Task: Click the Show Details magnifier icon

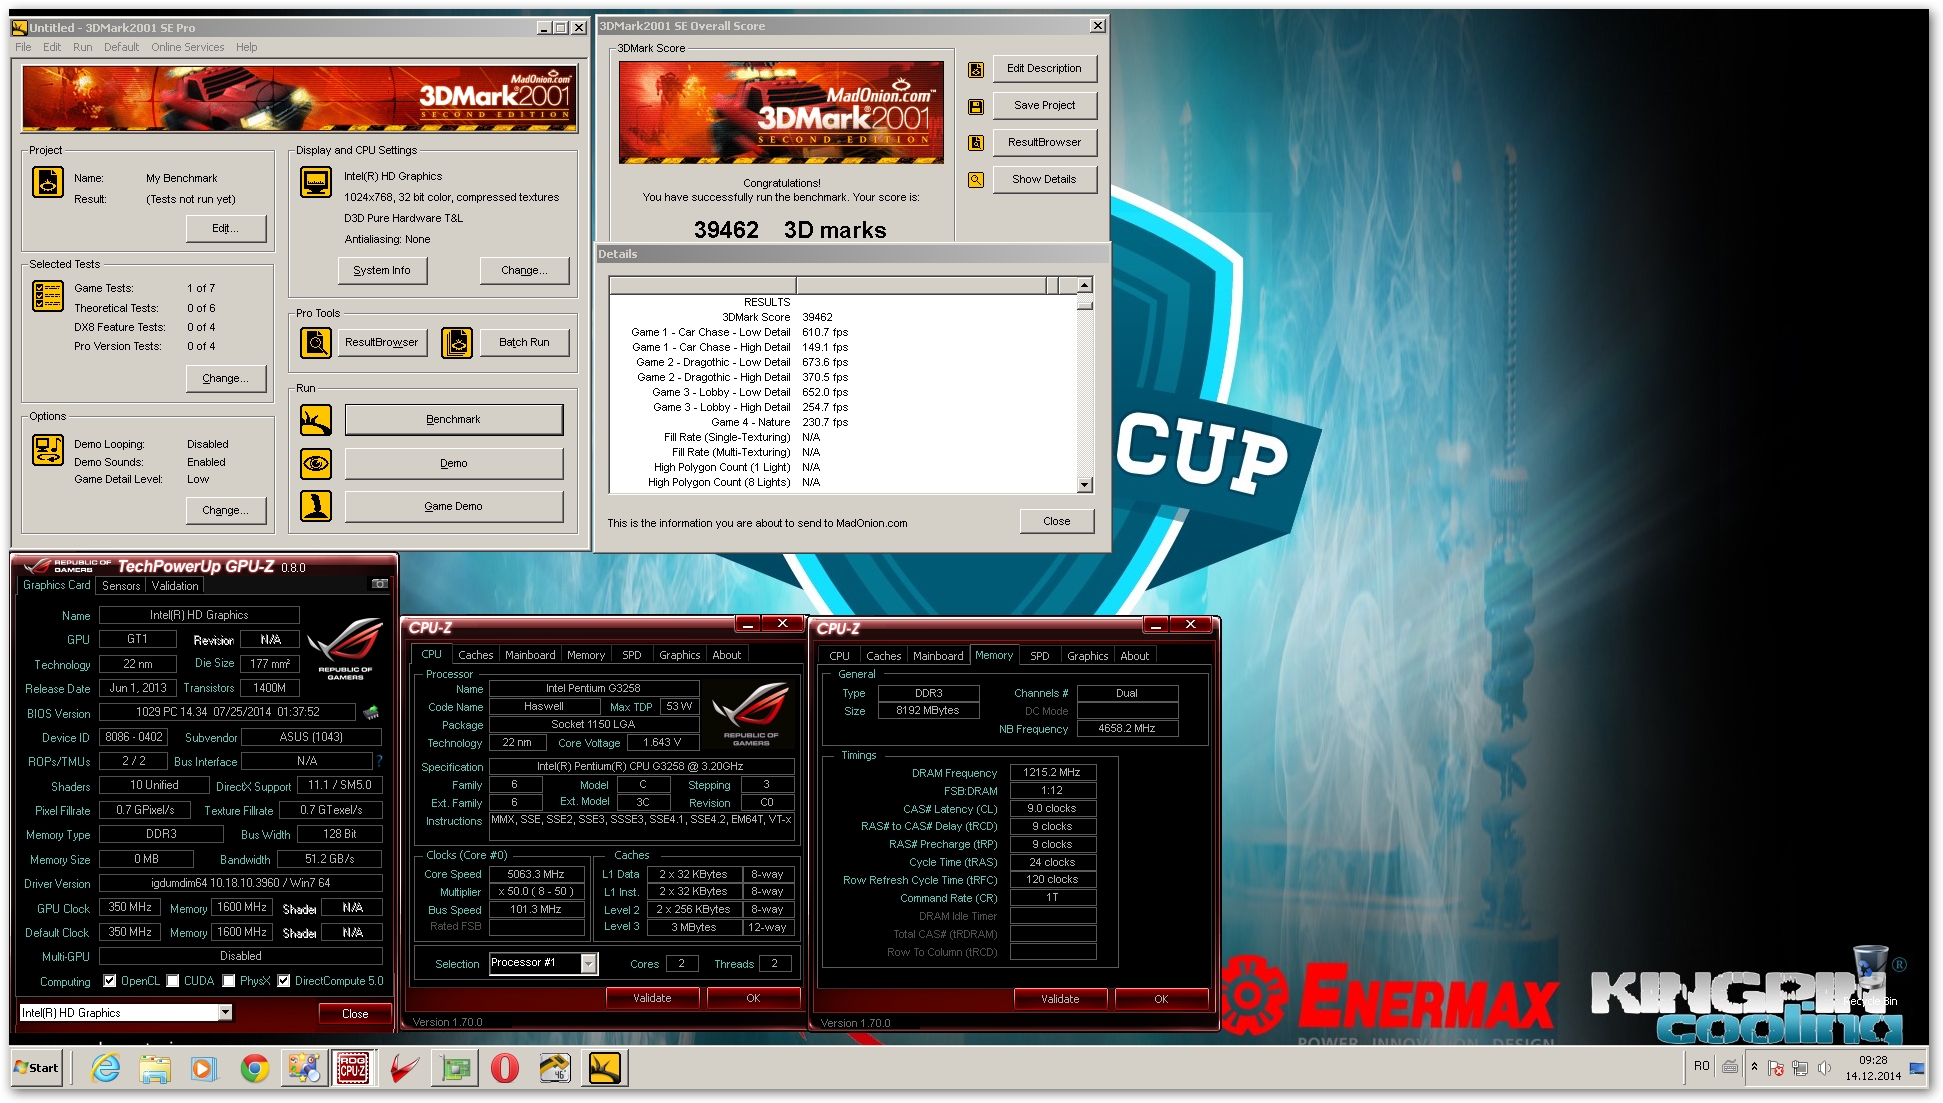Action: point(976,180)
